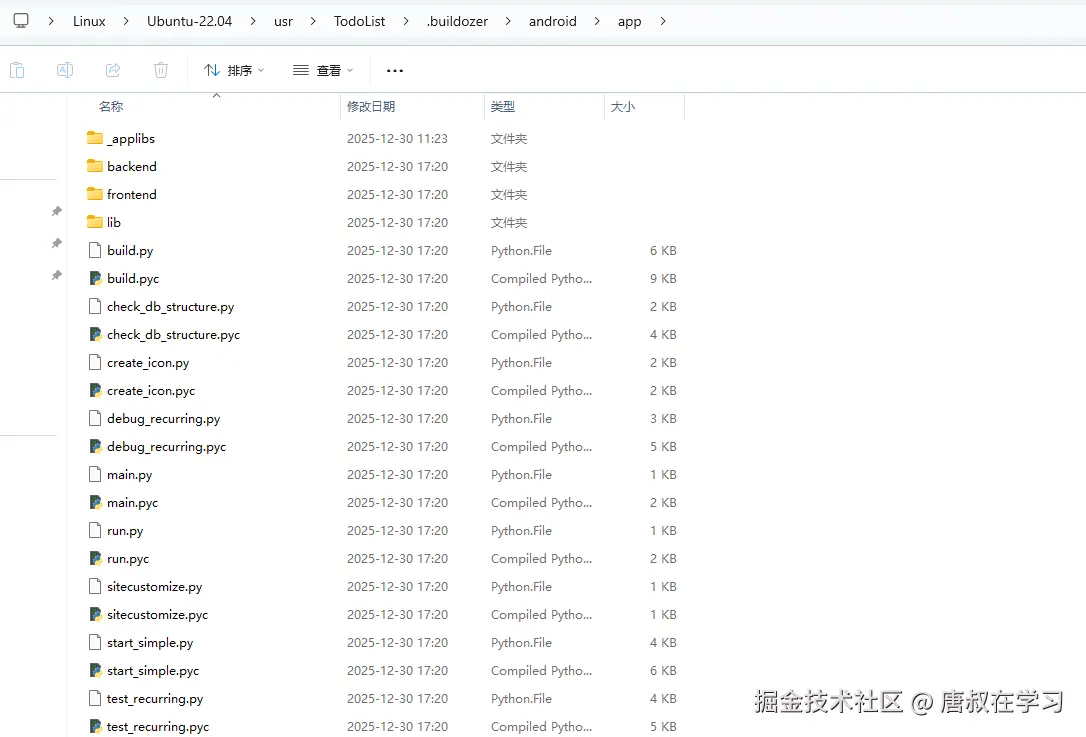Expand the chevron after android in path
The width and height of the screenshot is (1086, 737).
tap(597, 21)
